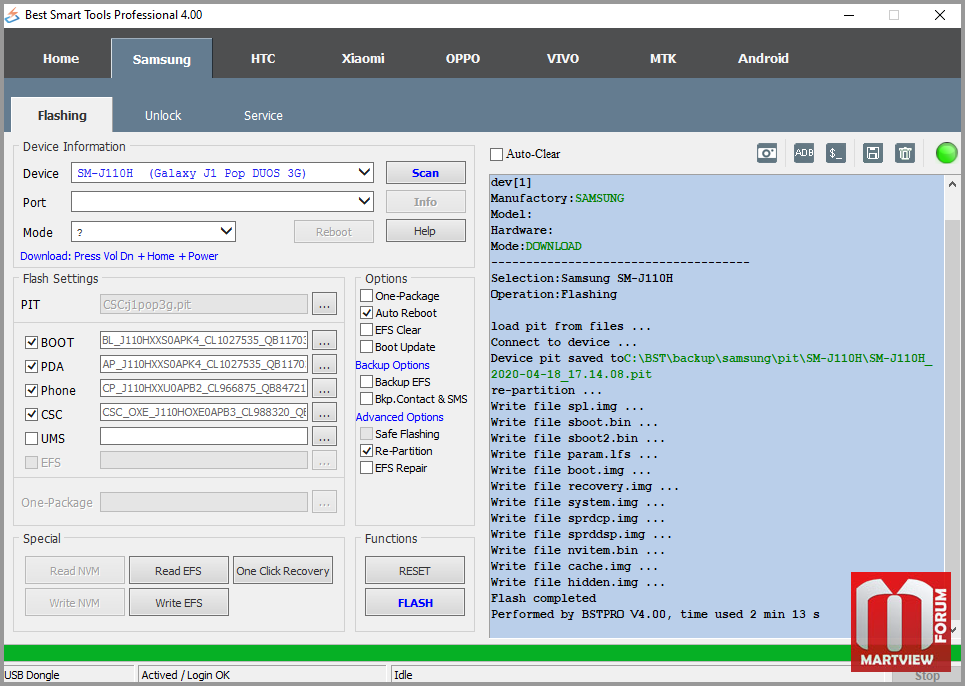The height and width of the screenshot is (686, 965).
Task: Save the log with the floppy disk icon
Action: [873, 153]
